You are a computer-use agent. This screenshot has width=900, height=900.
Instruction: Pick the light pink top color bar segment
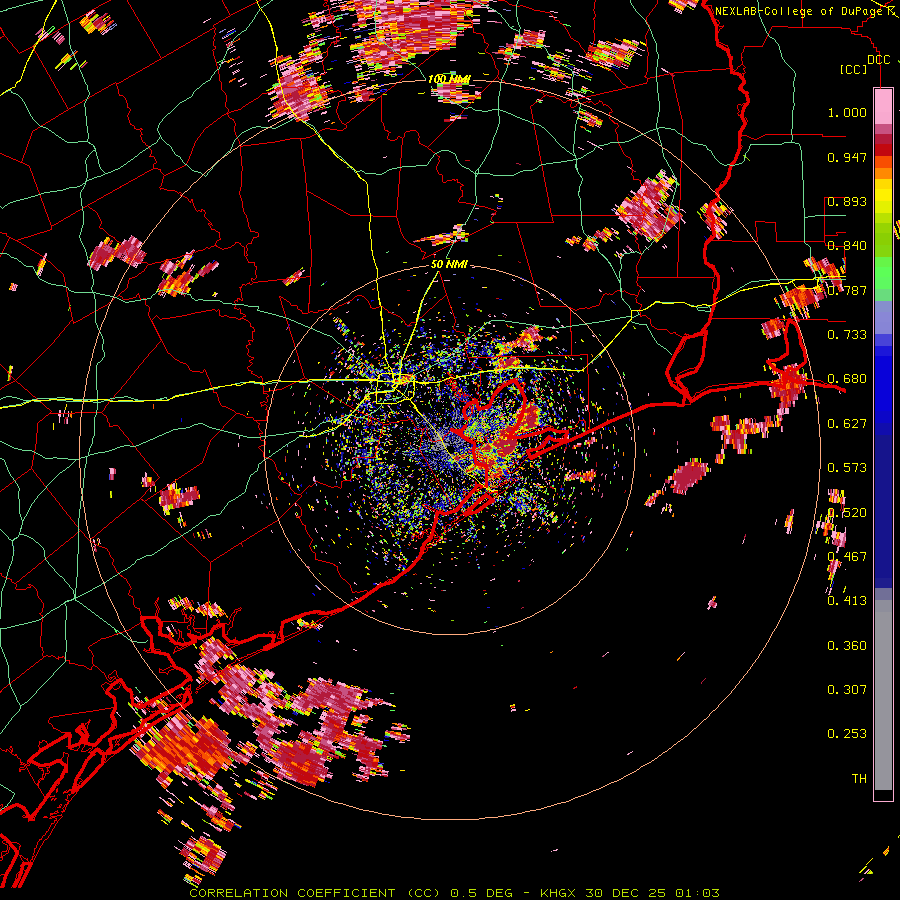(x=883, y=106)
